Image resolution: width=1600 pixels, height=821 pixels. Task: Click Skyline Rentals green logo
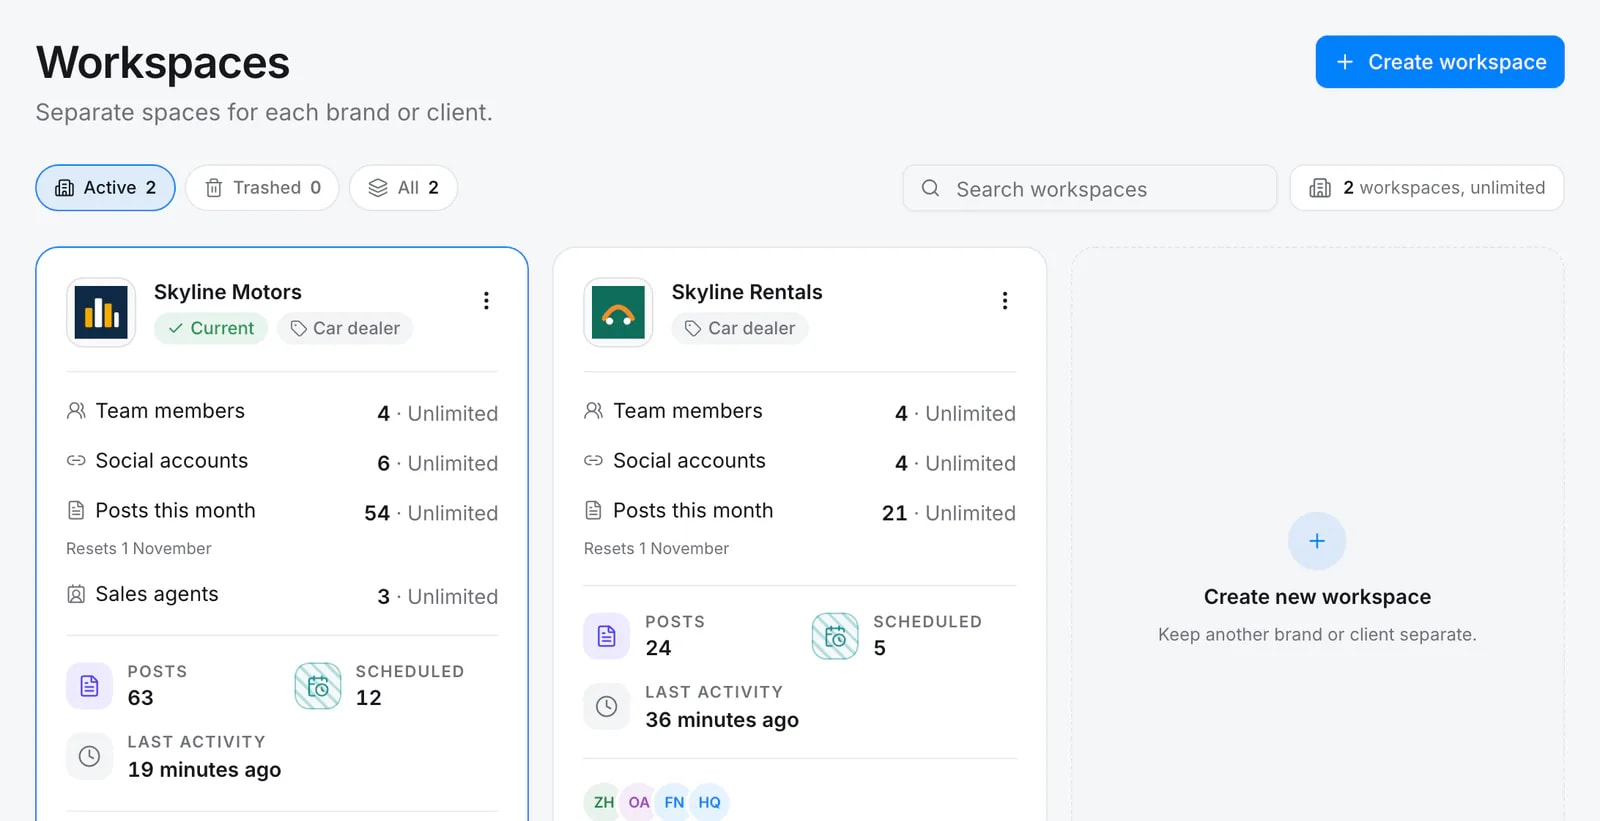(618, 312)
